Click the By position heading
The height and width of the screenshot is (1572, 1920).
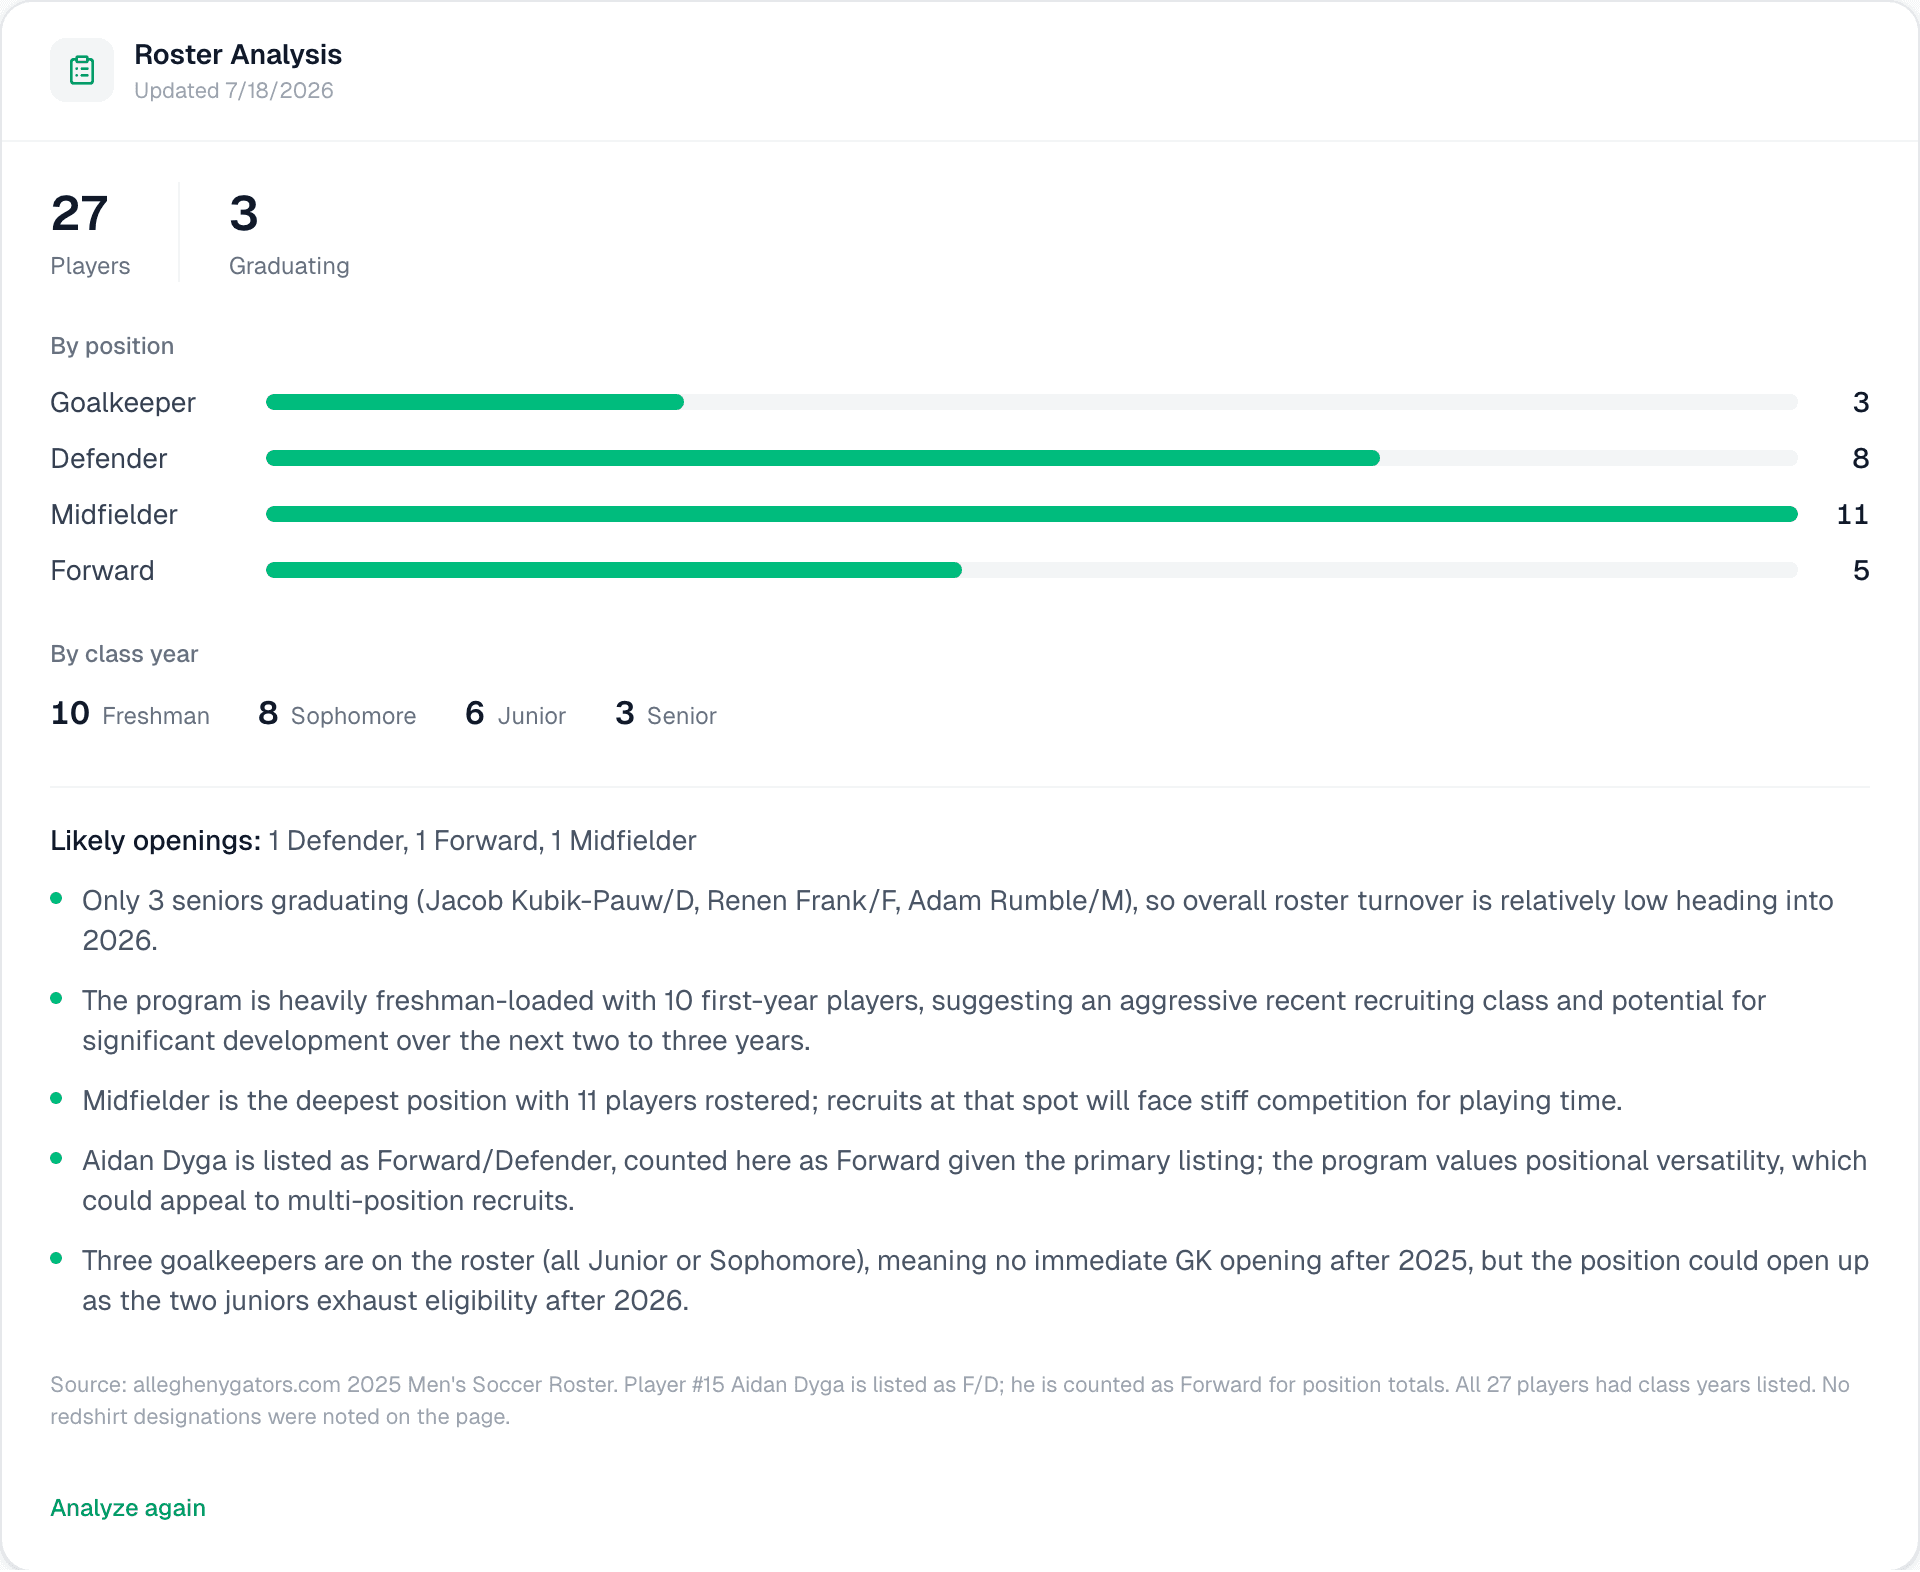coord(112,346)
